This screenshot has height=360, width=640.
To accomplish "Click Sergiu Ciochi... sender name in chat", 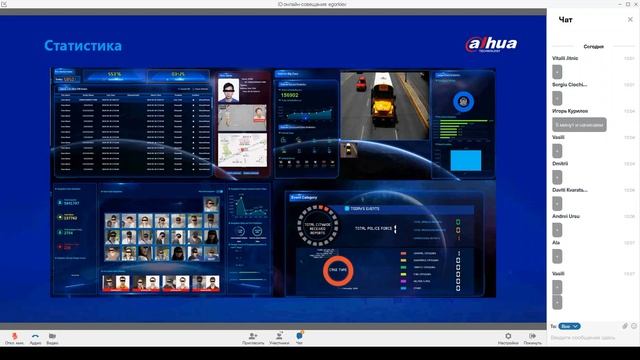I will tap(569, 84).
